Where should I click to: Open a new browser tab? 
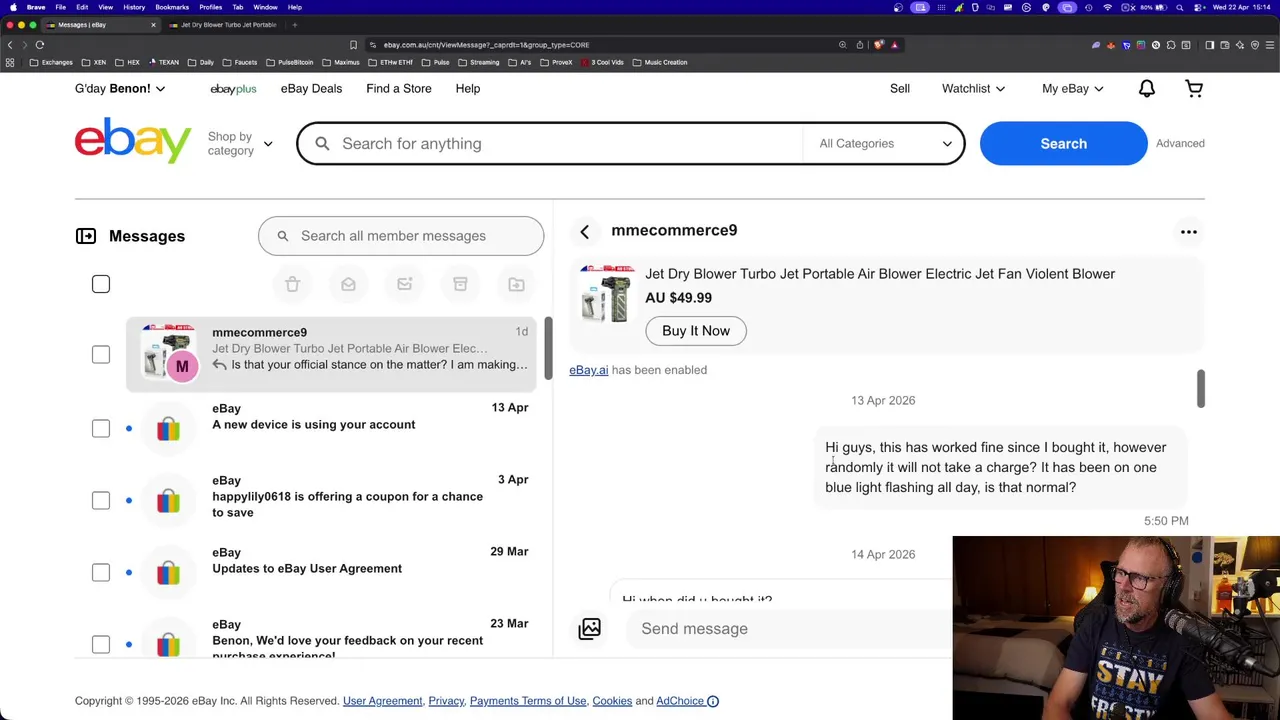294,24
